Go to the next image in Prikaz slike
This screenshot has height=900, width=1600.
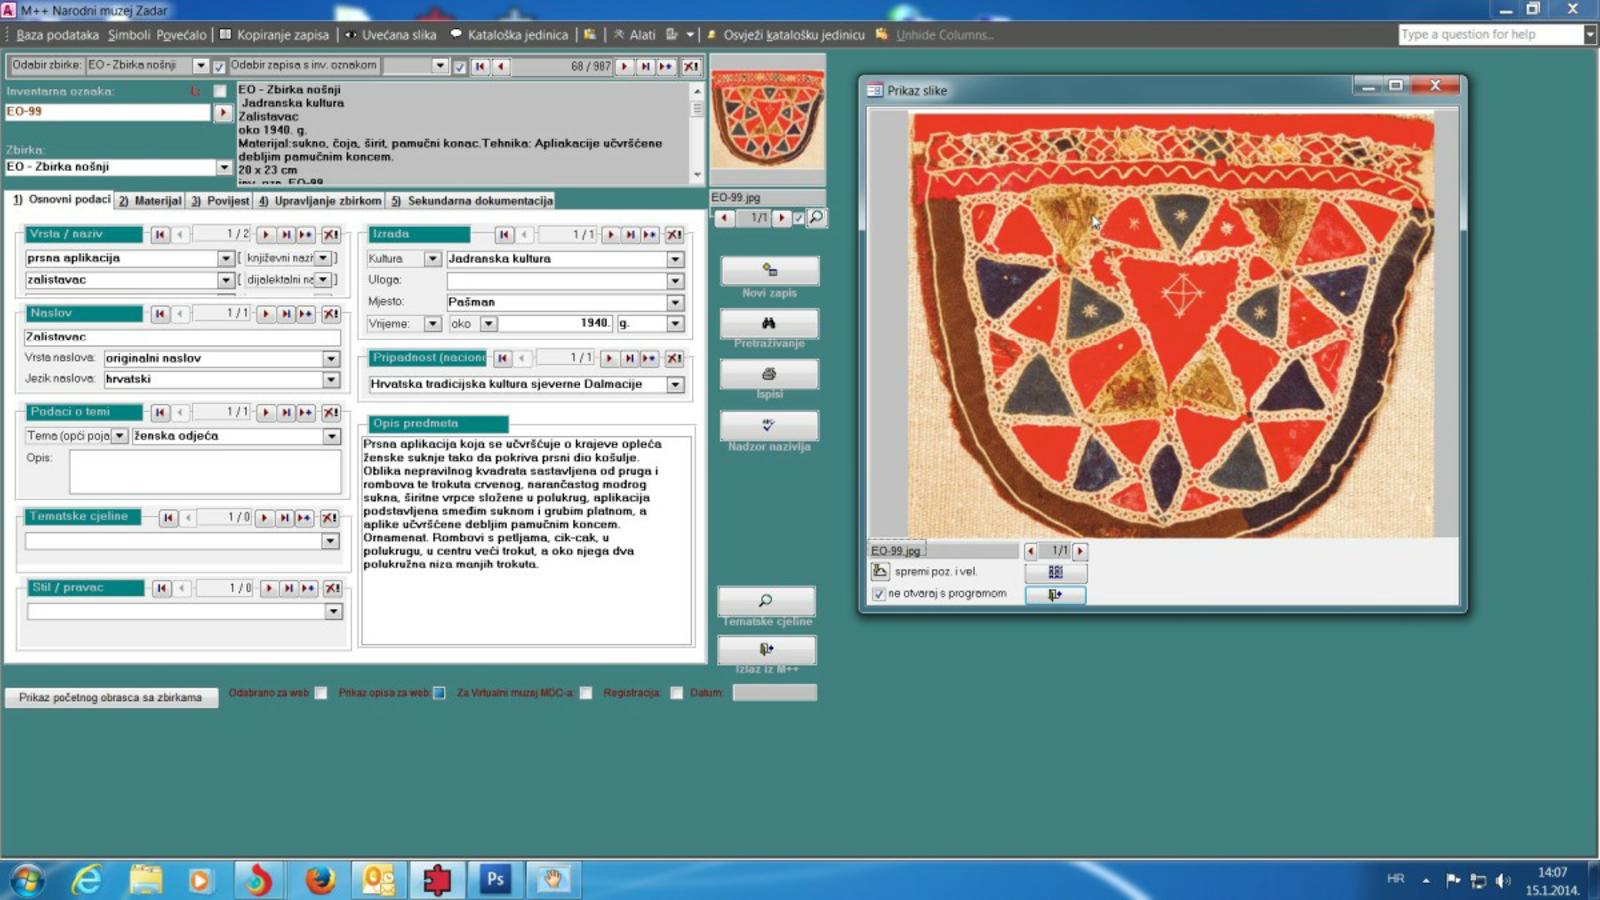point(1080,551)
